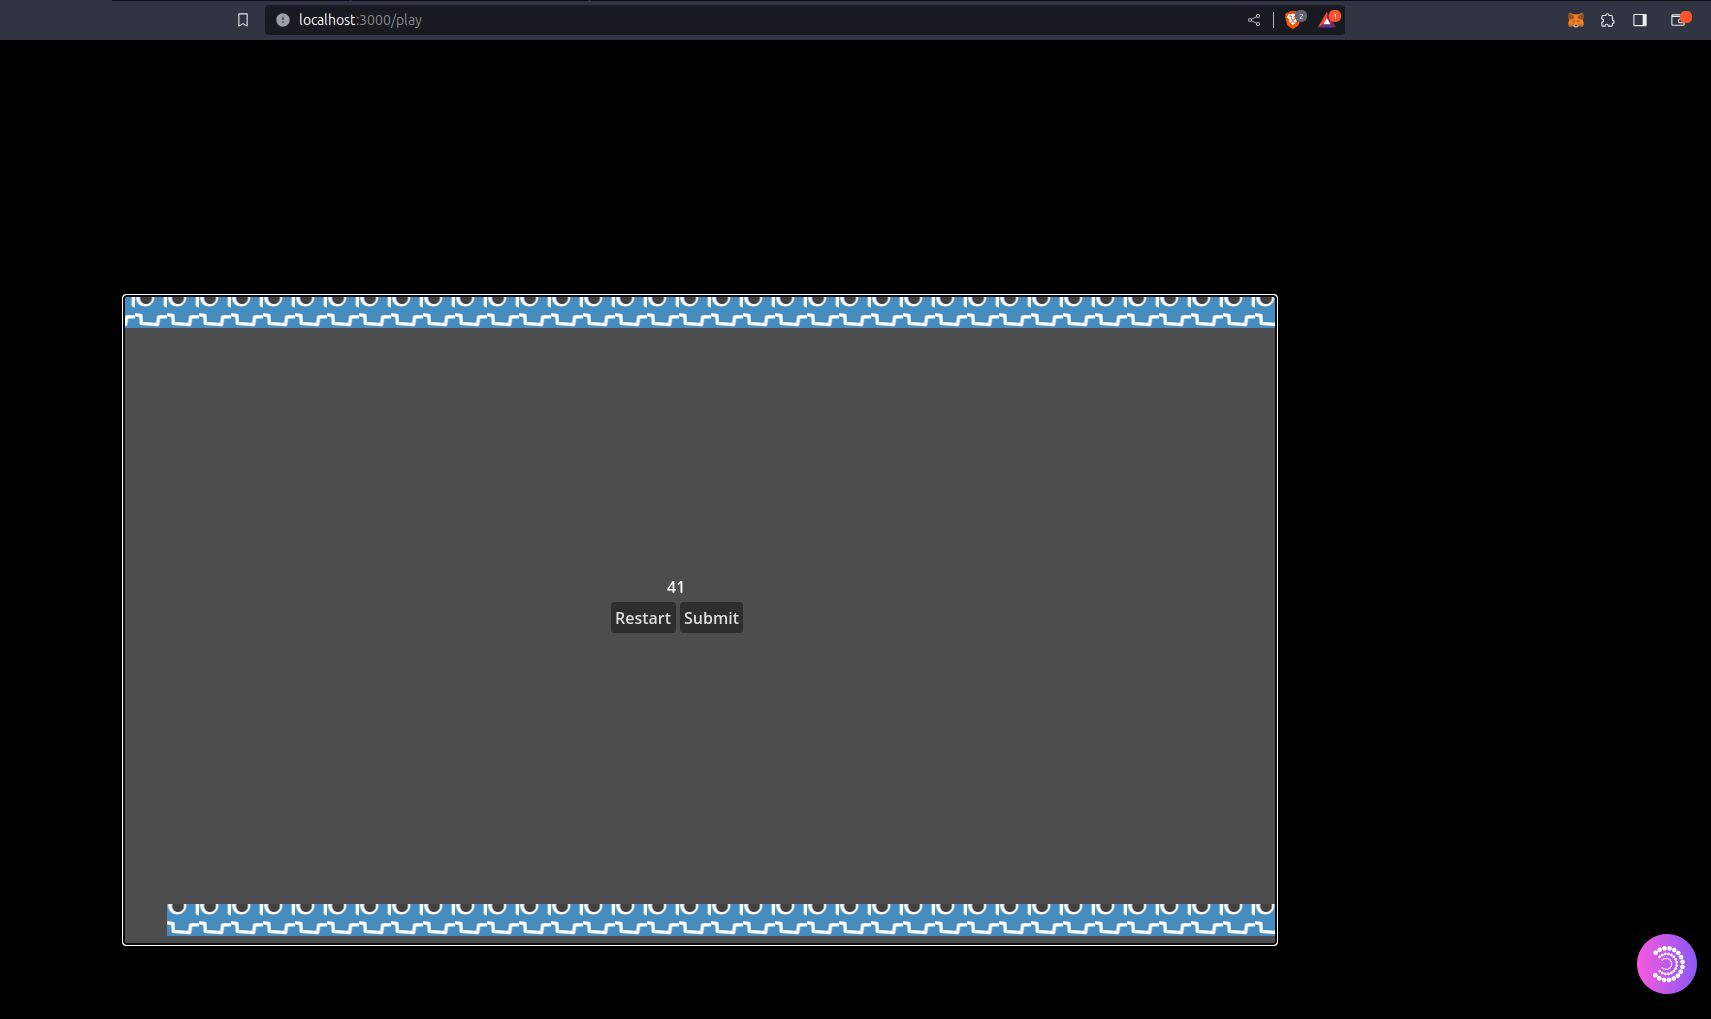Click the Restart button

pos(643,618)
